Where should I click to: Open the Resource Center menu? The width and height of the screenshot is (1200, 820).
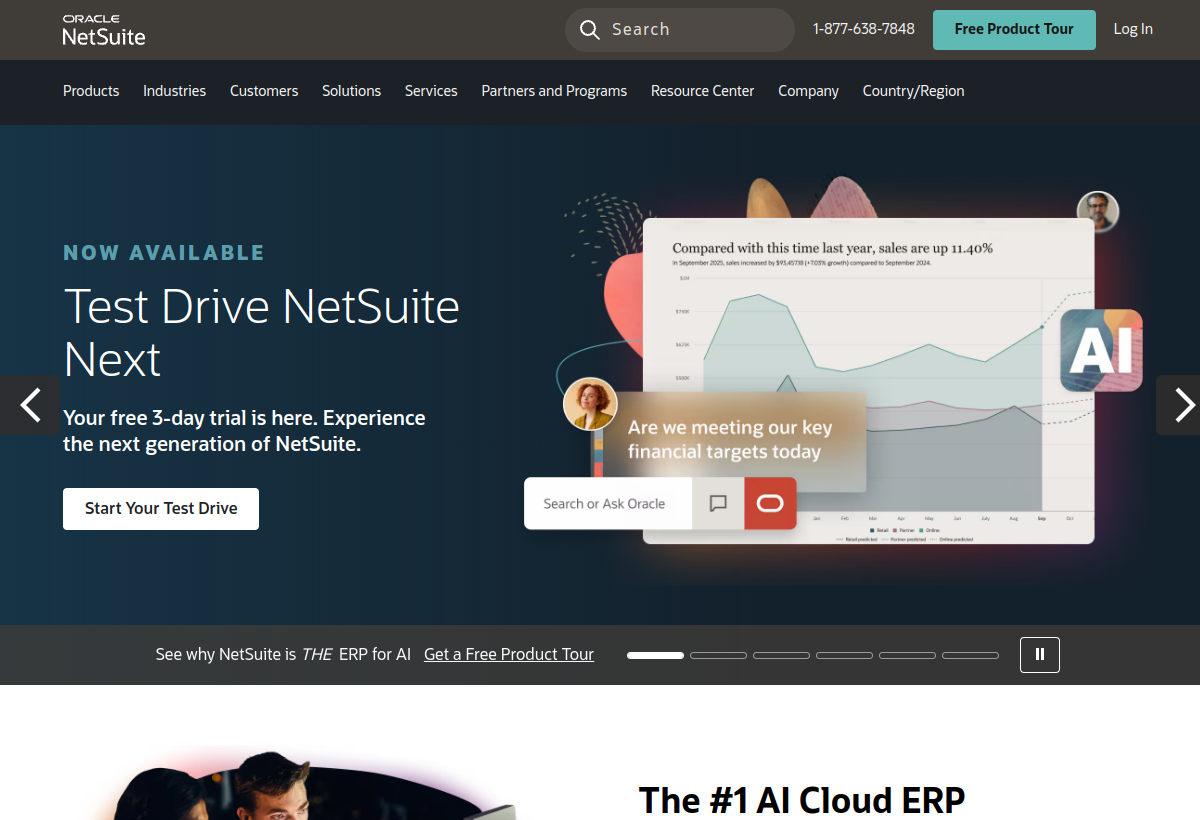point(703,91)
